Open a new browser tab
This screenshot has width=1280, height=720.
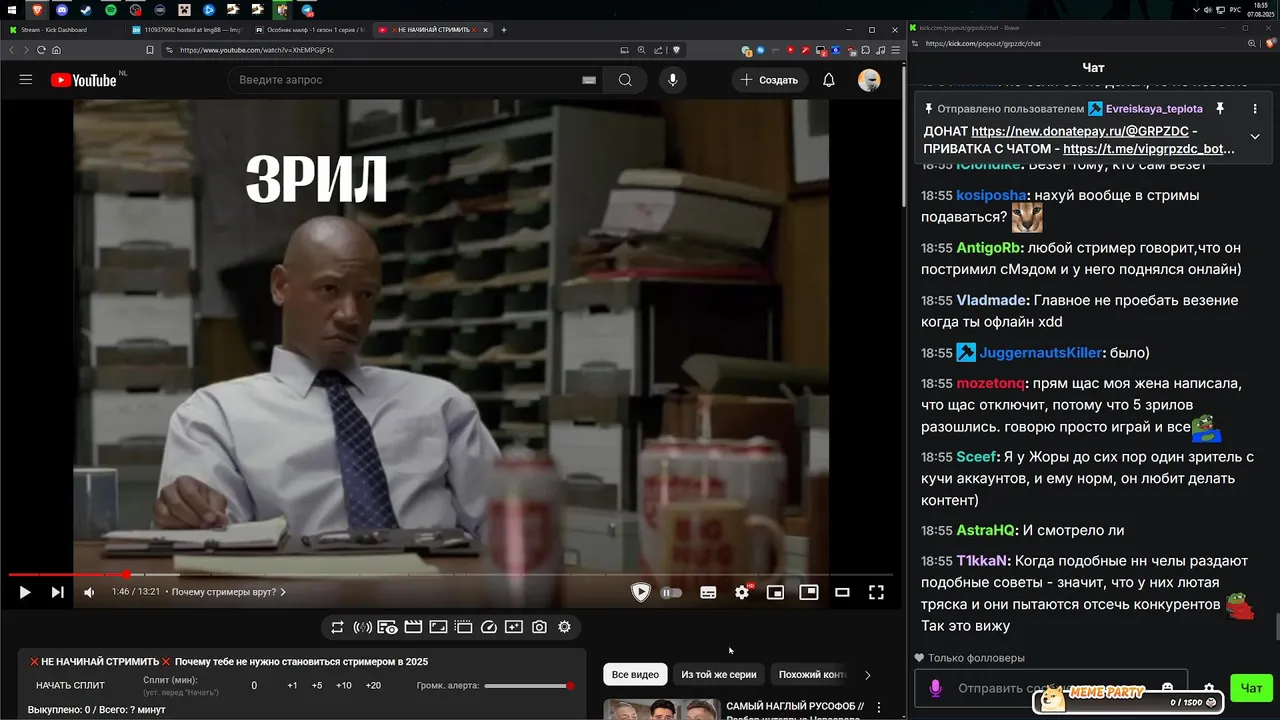(x=503, y=30)
